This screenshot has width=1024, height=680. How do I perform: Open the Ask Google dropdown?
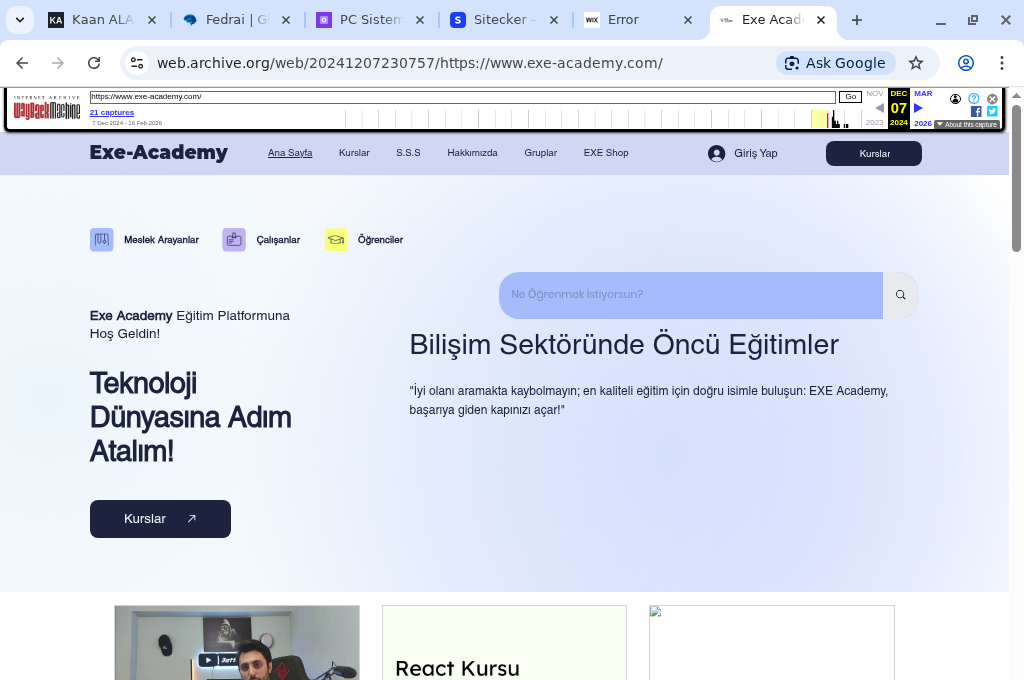tap(835, 62)
